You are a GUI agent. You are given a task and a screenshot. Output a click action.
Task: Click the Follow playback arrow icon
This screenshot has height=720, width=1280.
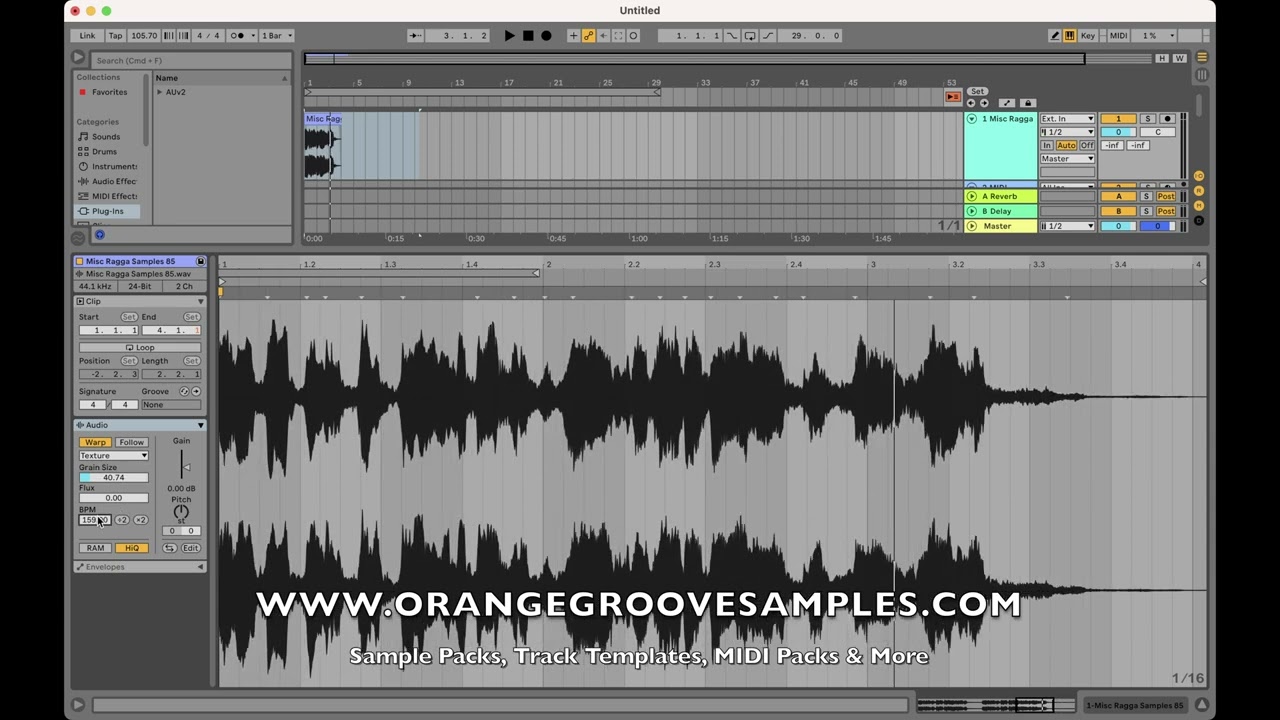(x=415, y=36)
